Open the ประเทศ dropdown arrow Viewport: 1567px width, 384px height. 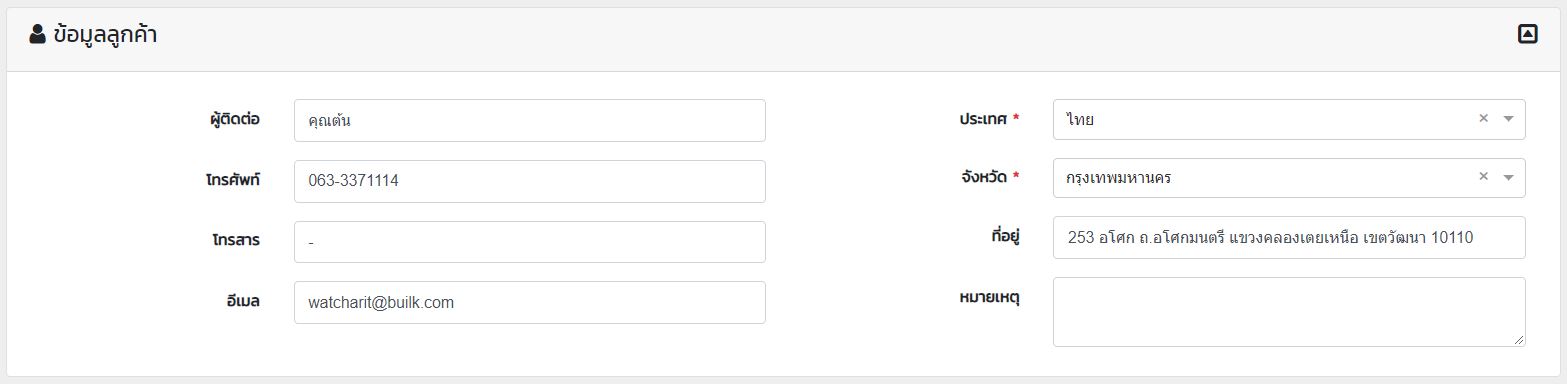[x=1509, y=119]
